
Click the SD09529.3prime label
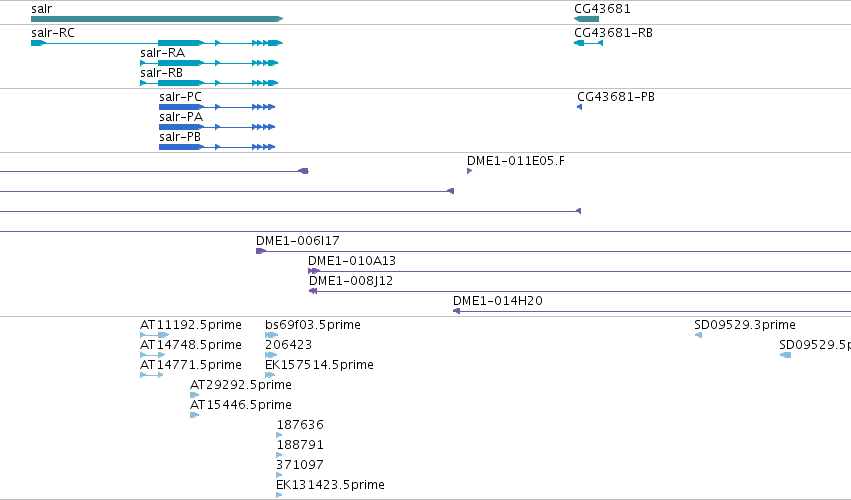pos(745,325)
